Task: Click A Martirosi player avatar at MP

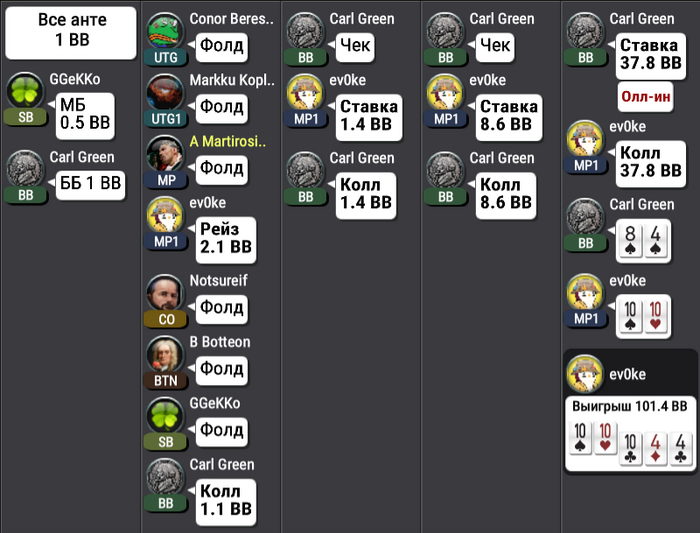Action: click(x=166, y=154)
